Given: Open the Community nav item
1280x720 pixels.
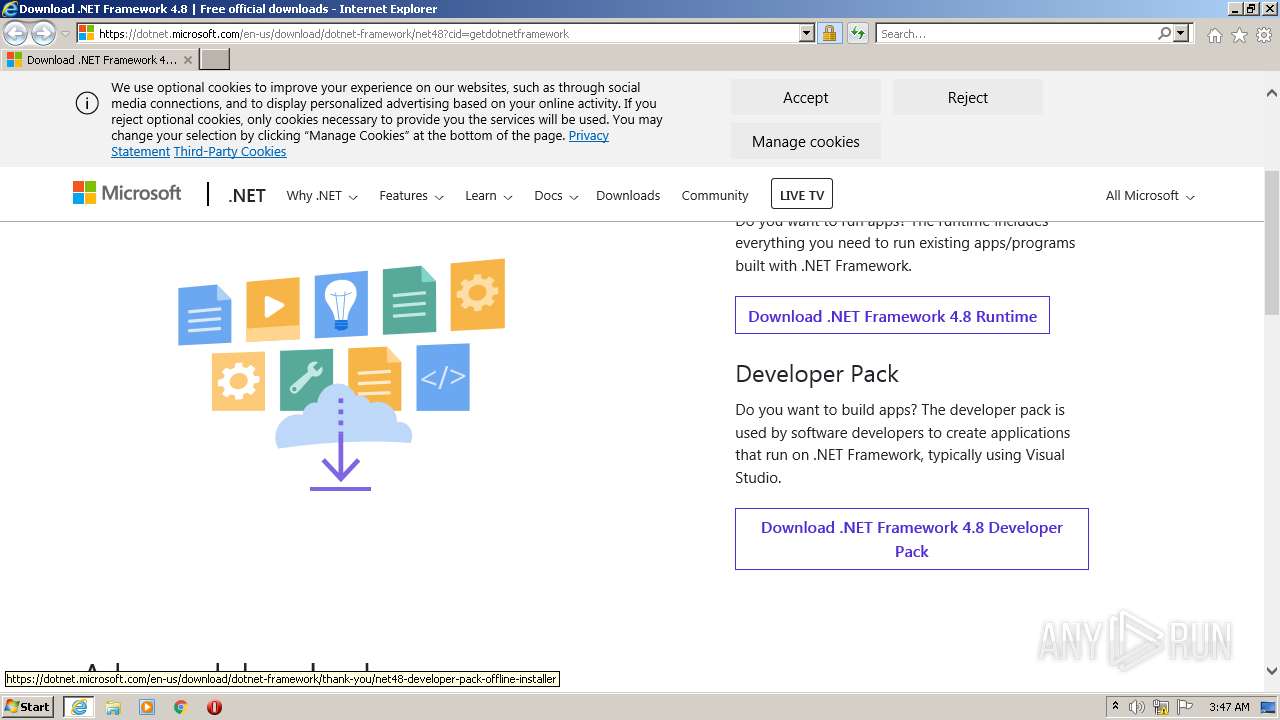Looking at the screenshot, I should click(x=715, y=196).
